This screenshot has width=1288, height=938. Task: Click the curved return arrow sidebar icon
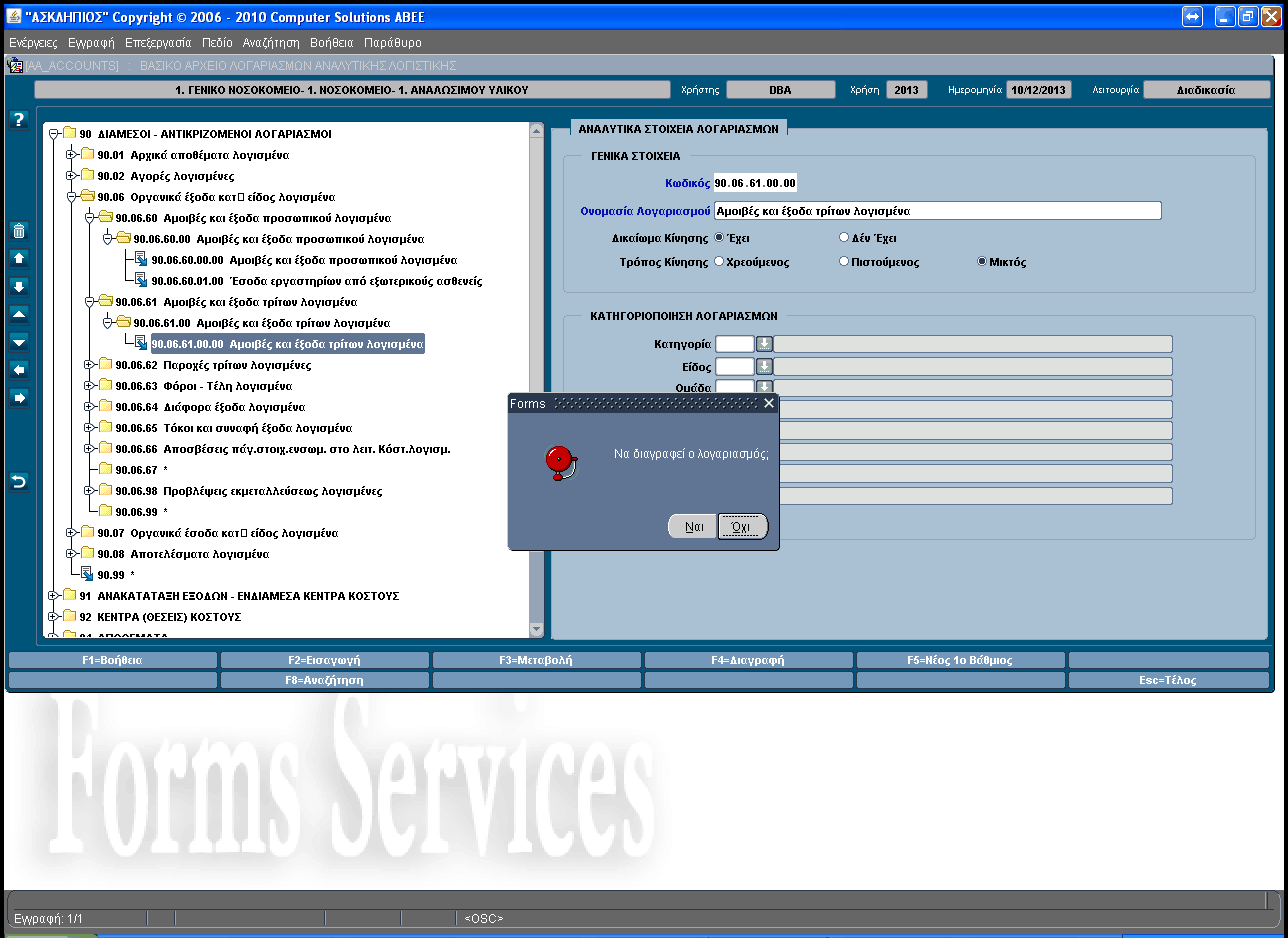[18, 482]
